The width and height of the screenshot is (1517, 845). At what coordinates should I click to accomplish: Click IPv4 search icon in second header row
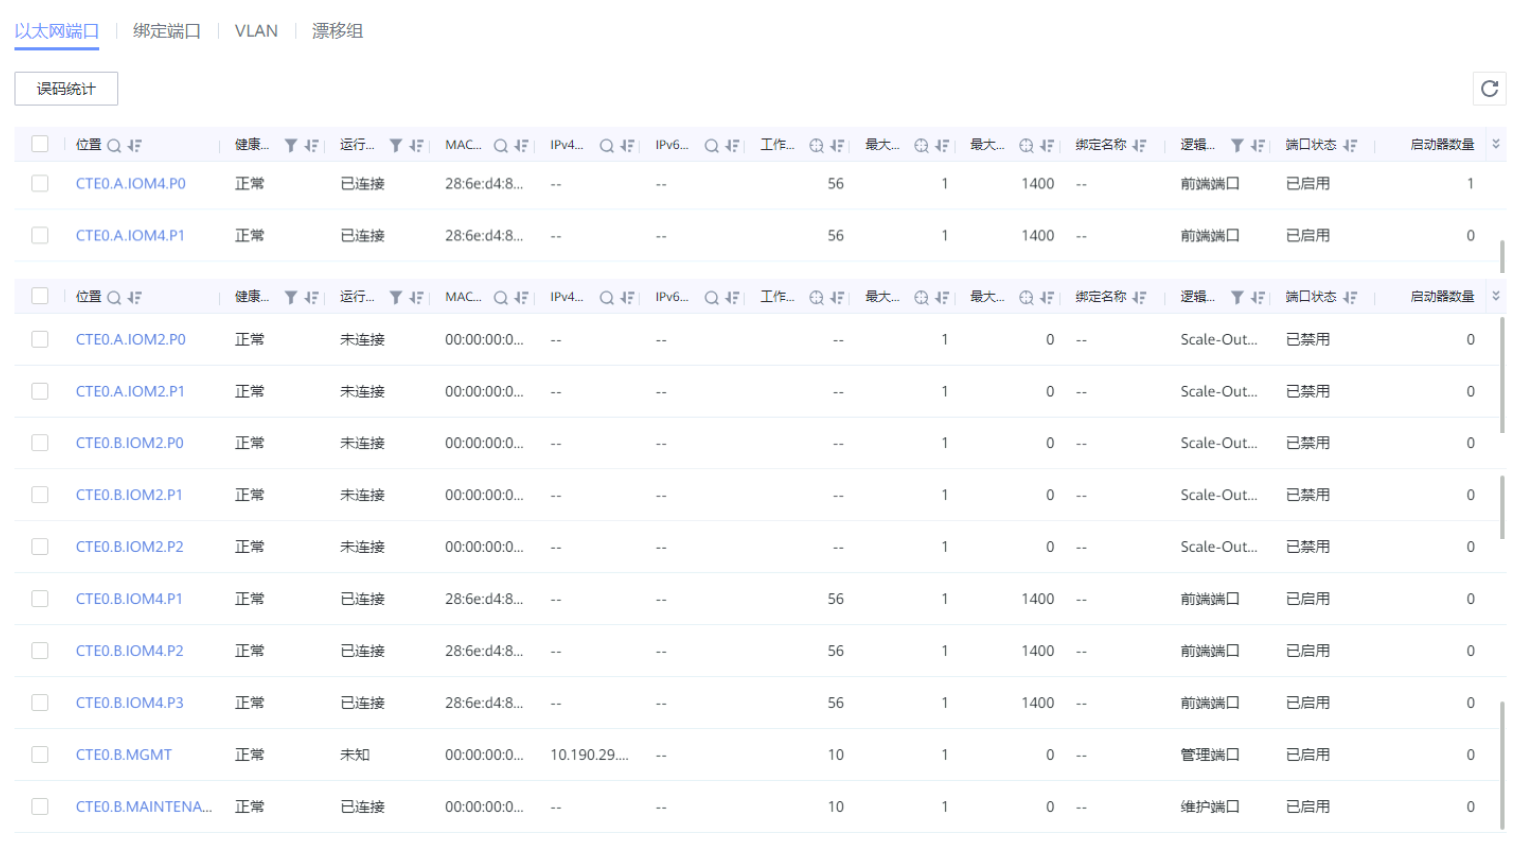[x=606, y=298]
